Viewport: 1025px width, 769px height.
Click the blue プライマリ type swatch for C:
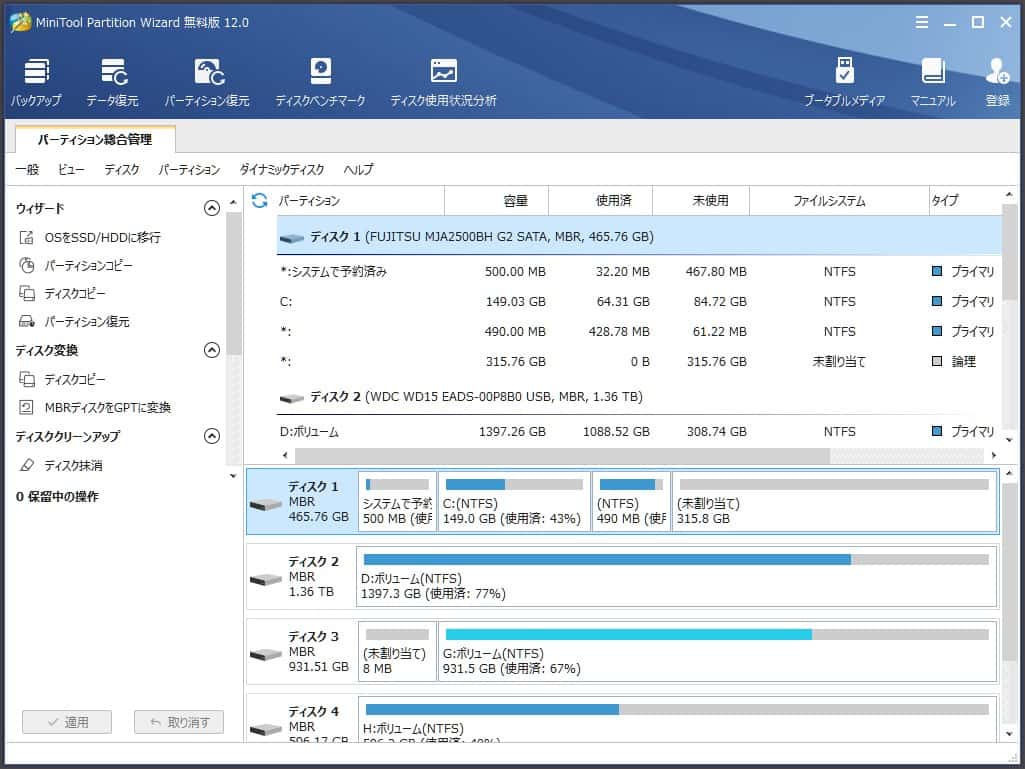[x=937, y=301]
